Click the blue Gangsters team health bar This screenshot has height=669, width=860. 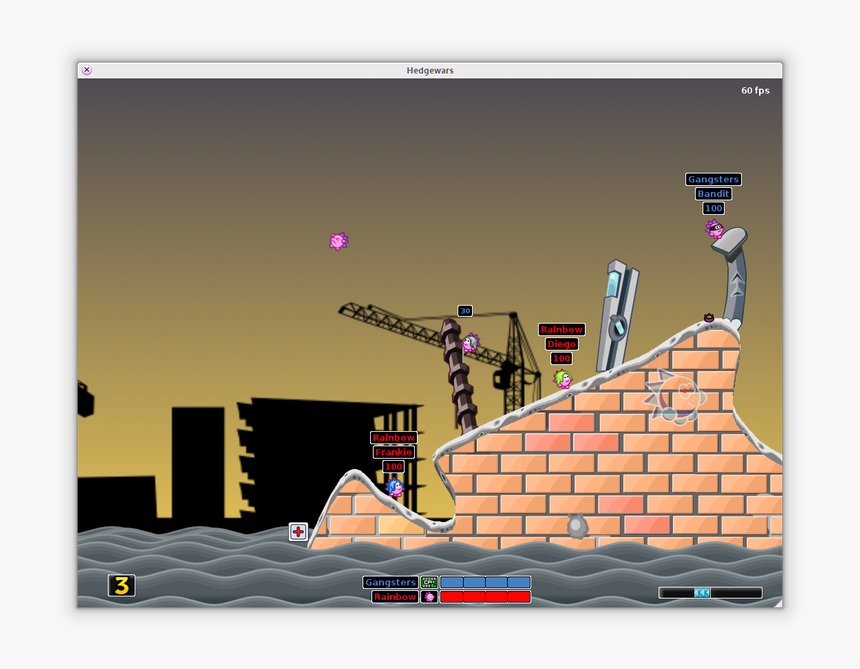pos(485,582)
